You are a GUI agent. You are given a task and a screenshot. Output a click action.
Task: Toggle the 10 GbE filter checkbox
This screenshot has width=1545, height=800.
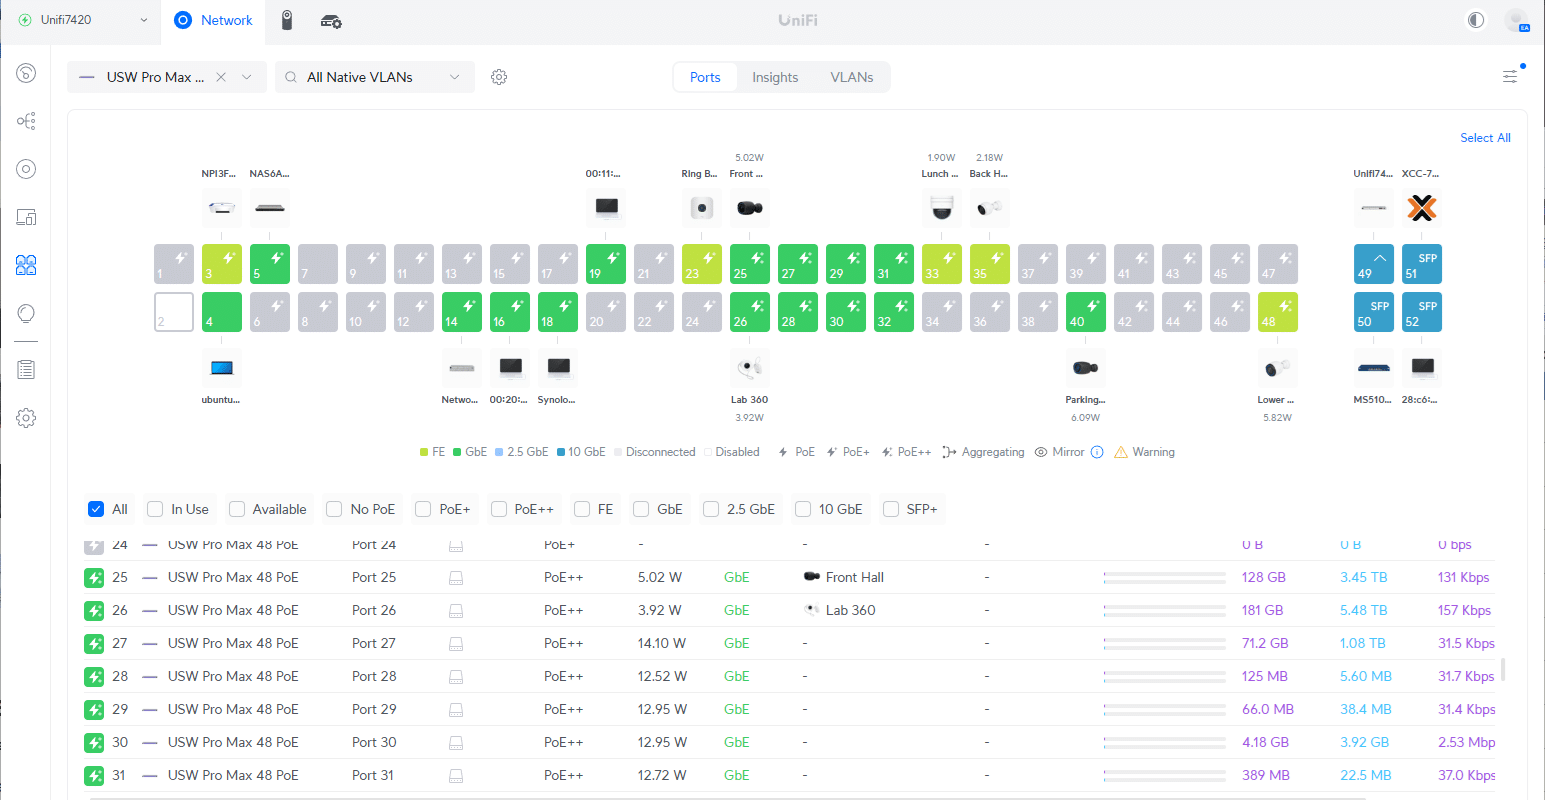[x=803, y=509]
